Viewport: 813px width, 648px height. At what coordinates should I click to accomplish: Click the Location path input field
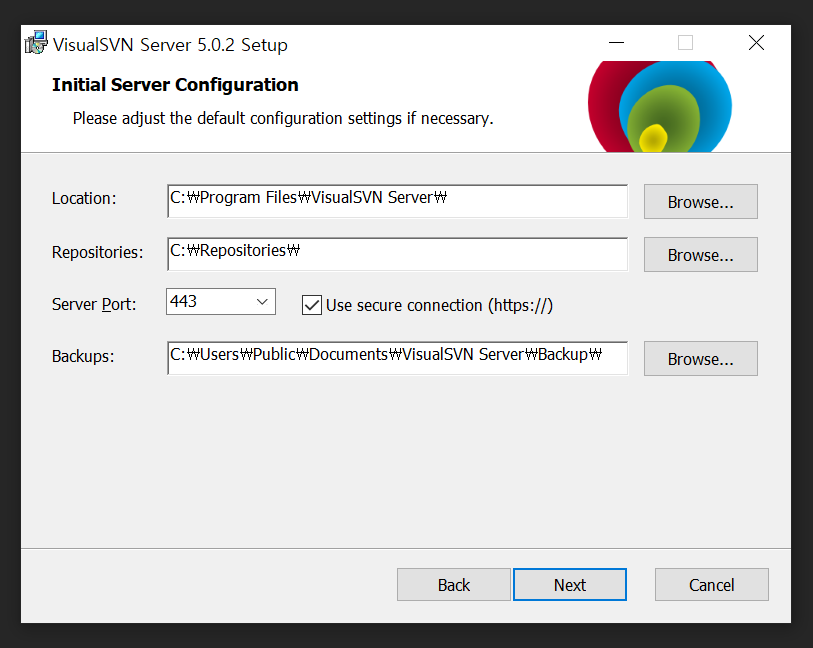pyautogui.click(x=398, y=201)
